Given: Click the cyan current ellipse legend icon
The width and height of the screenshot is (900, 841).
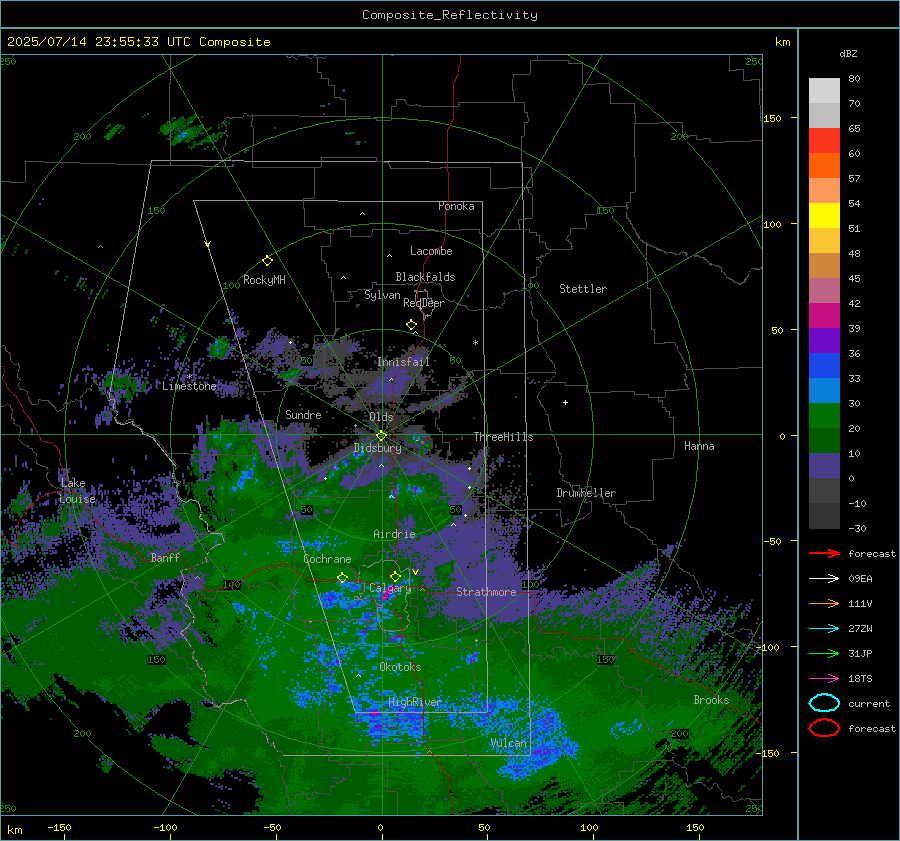Looking at the screenshot, I should (824, 703).
